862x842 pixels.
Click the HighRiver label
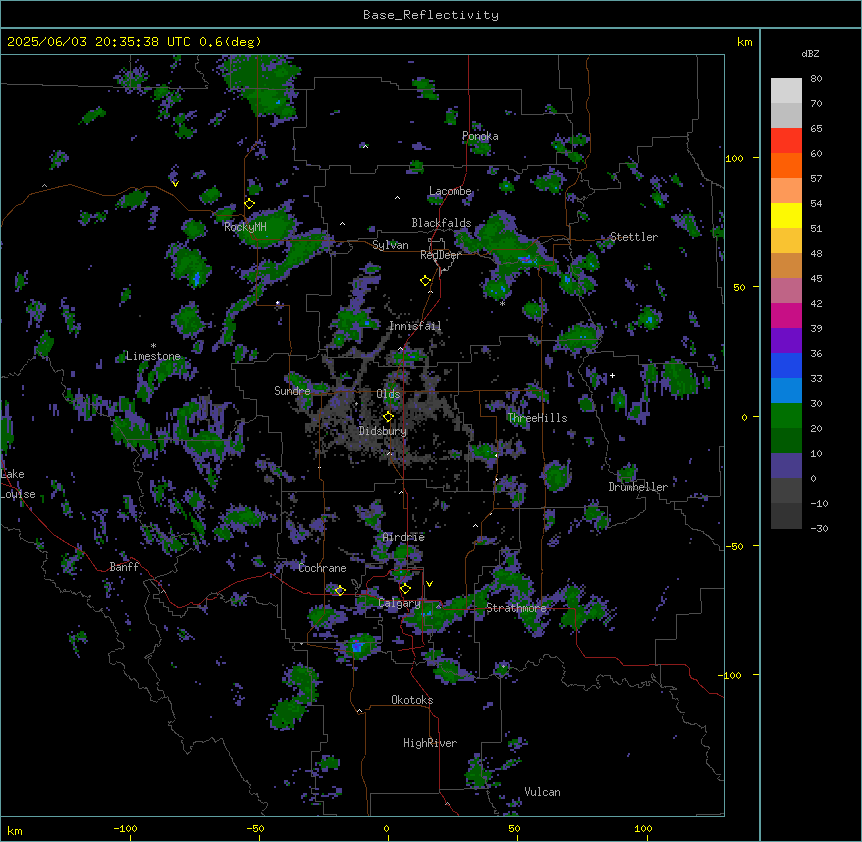pos(430,743)
